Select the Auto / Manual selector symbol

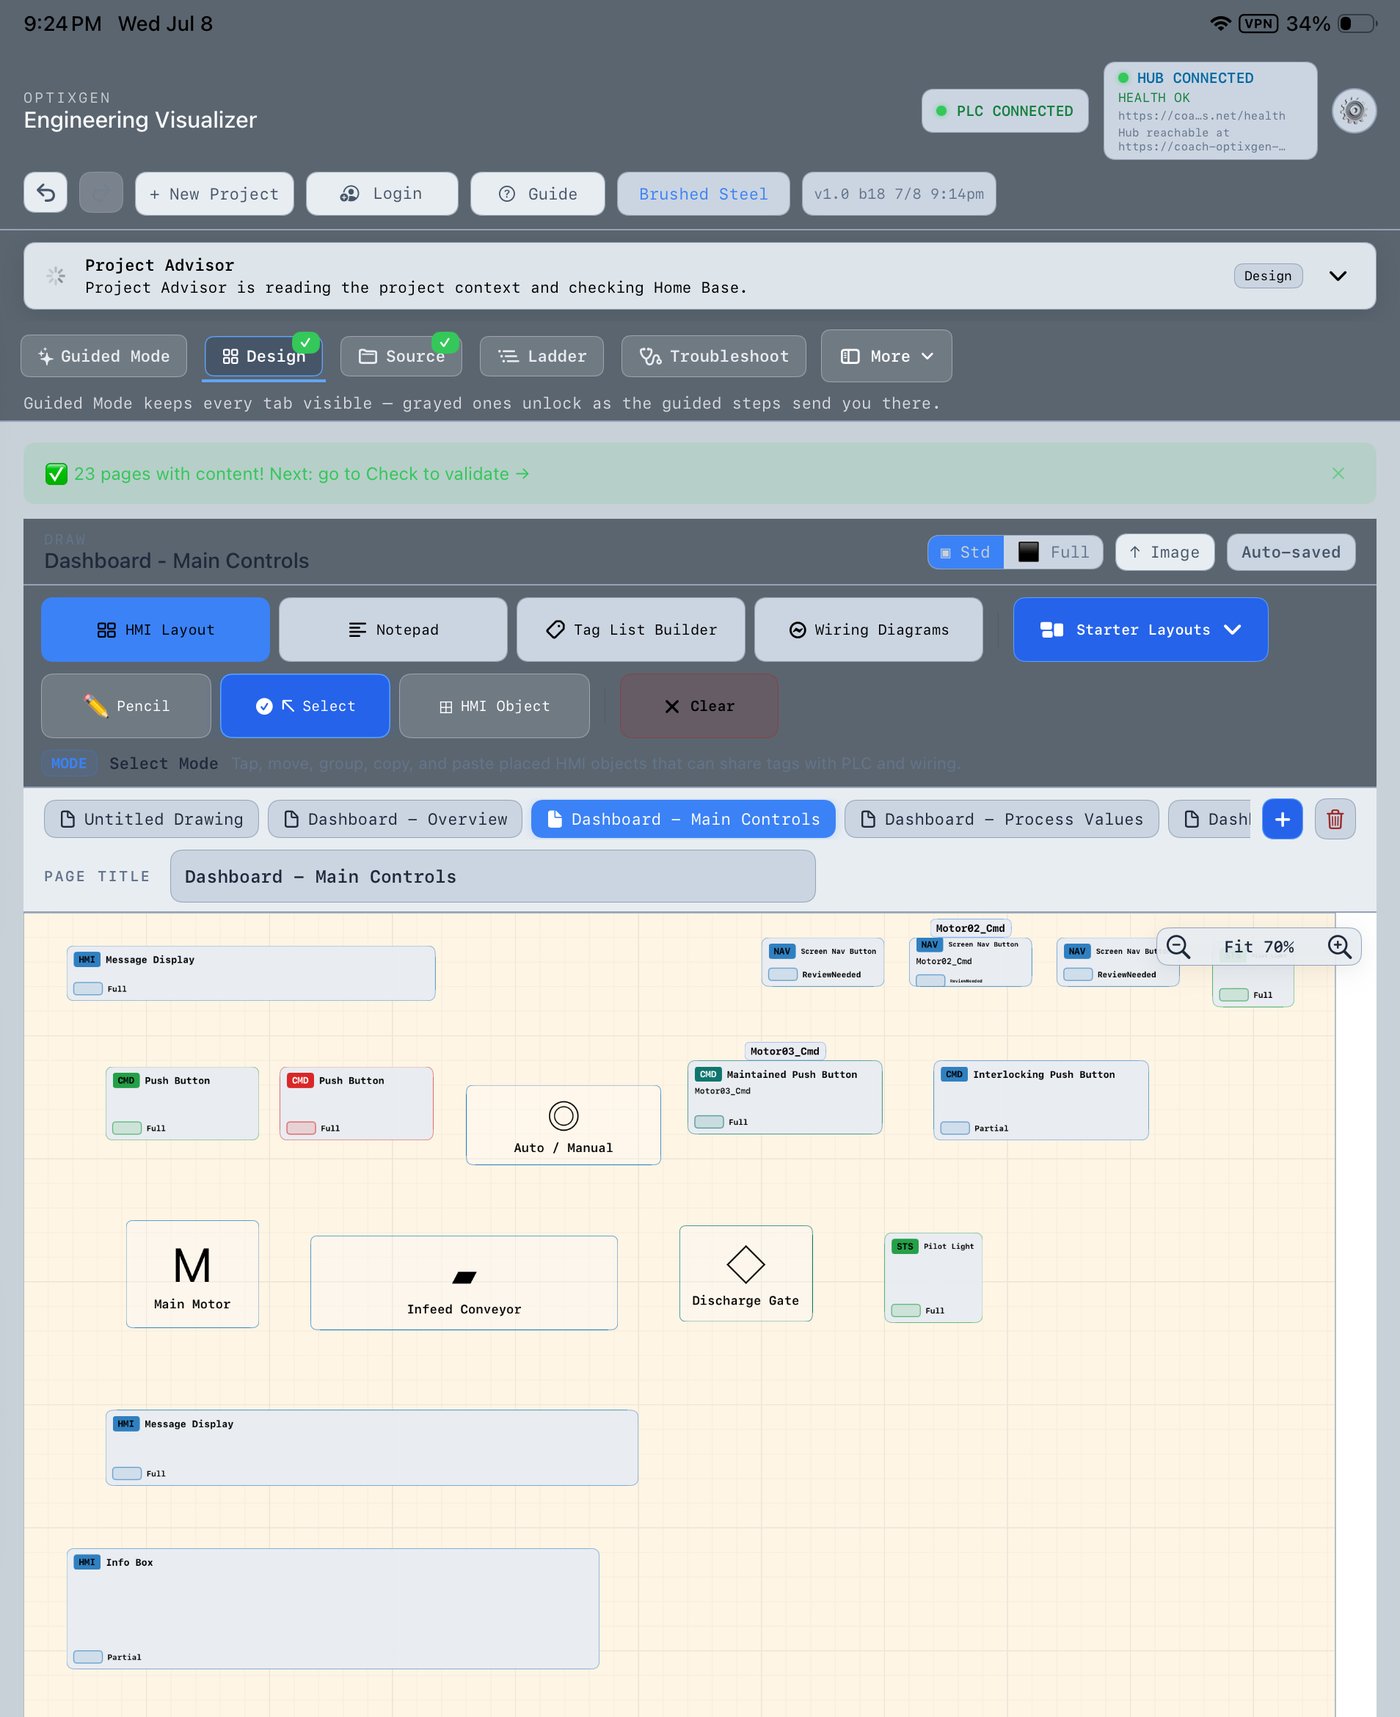click(x=563, y=1125)
